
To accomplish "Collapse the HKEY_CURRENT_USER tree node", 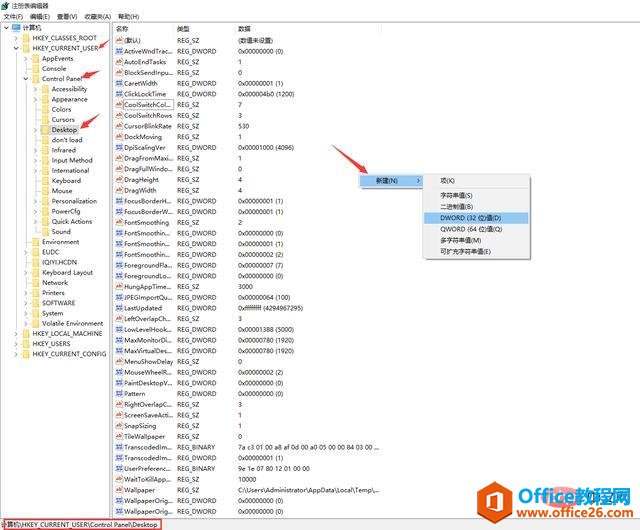I will pos(16,48).
